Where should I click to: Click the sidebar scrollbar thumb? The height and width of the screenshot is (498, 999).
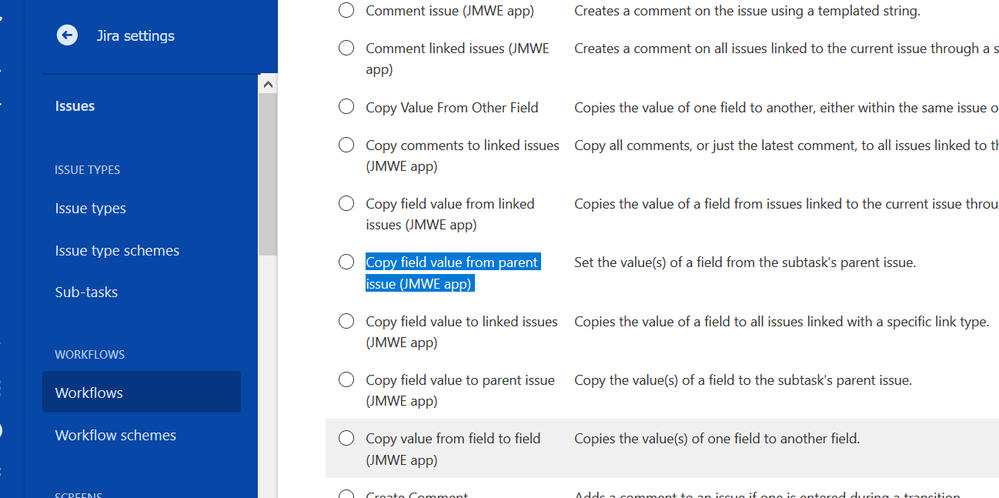coord(268,173)
